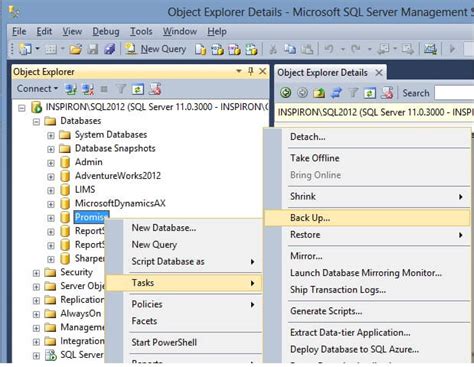Choose Extract Data-tier Application...
Viewport: 474px width, 367px height.
tap(367, 332)
